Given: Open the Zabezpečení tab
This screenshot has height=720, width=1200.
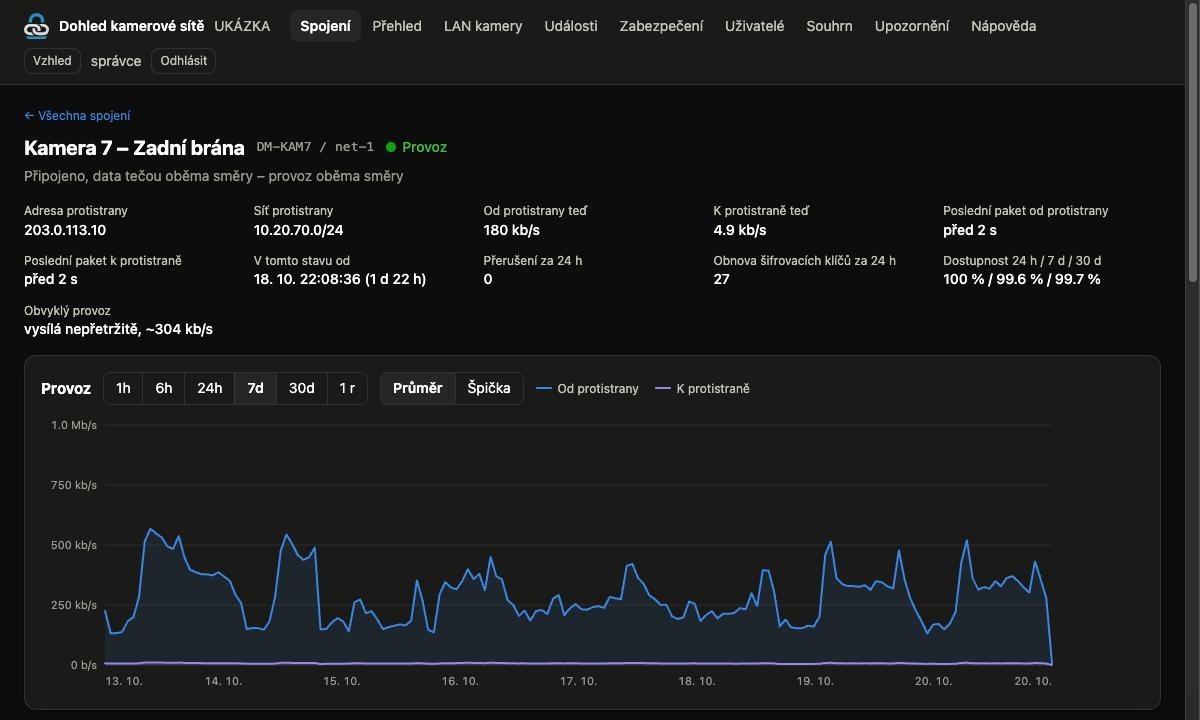Looking at the screenshot, I should (x=661, y=26).
